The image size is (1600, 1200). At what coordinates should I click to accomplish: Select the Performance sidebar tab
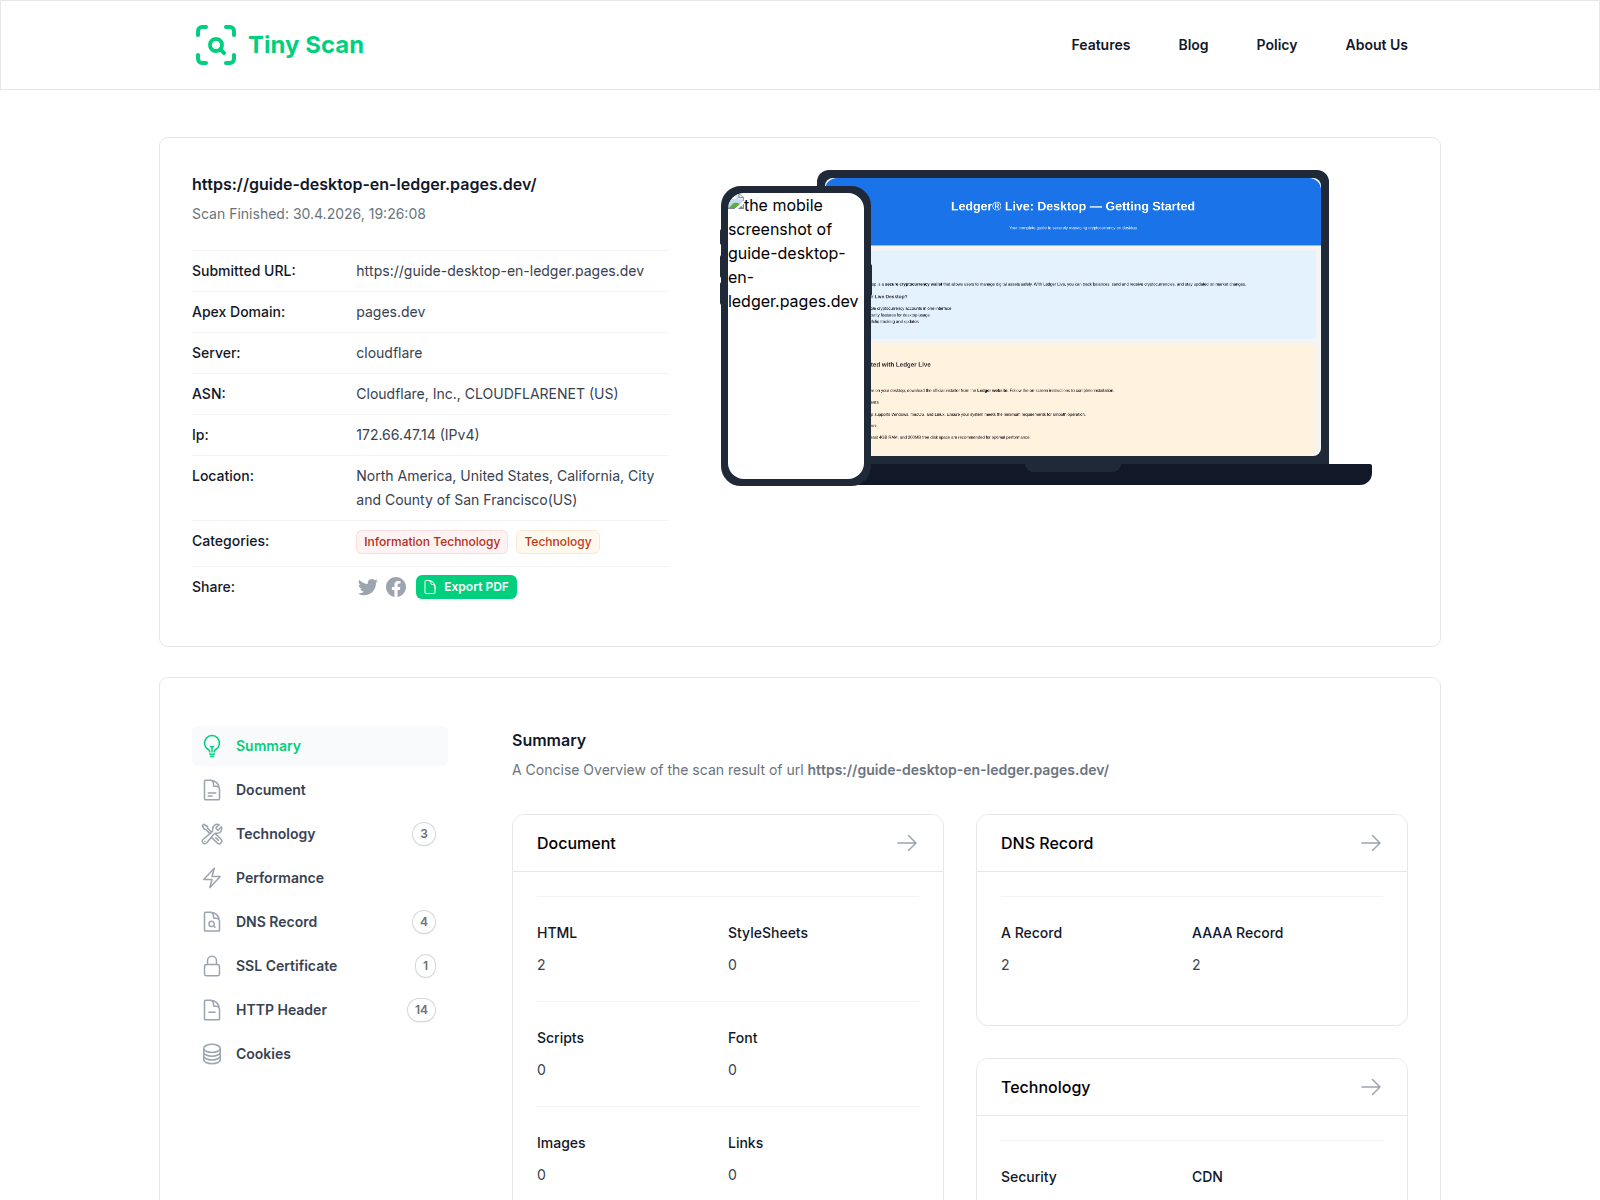coord(320,878)
